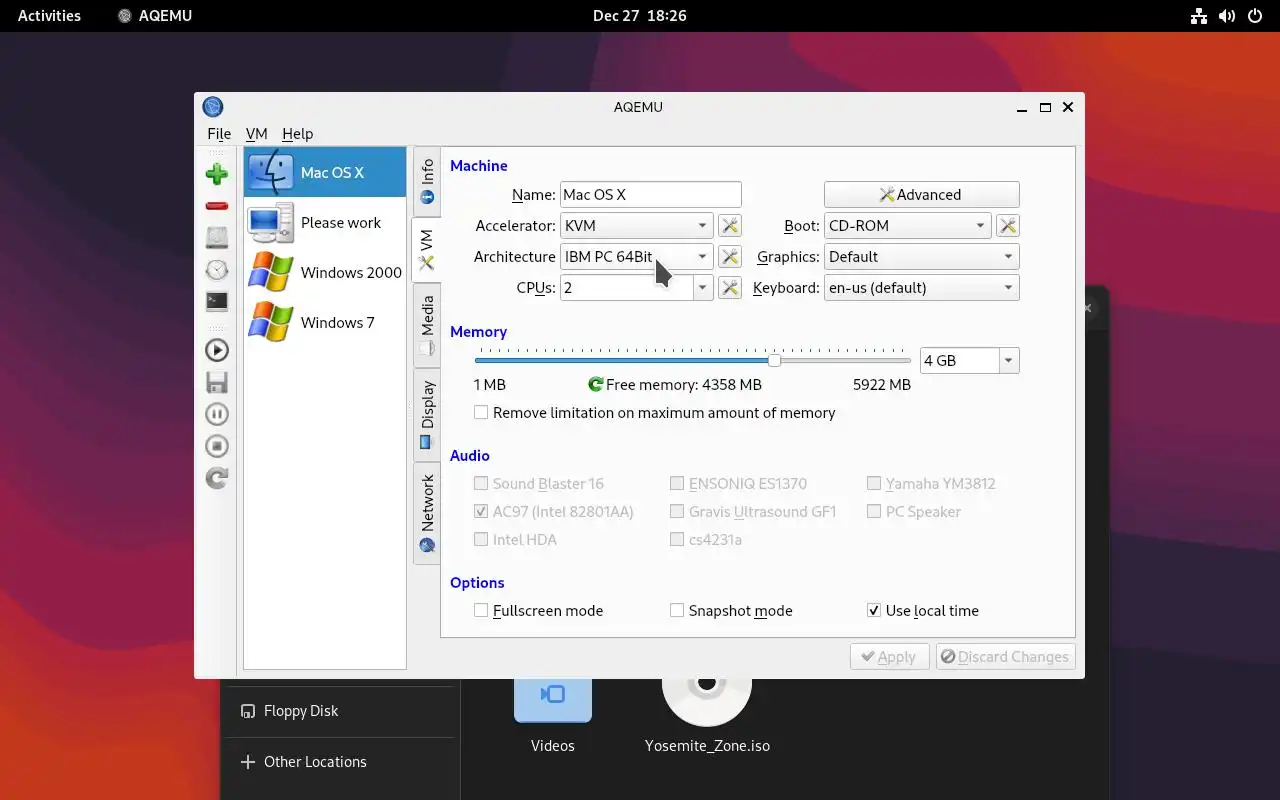Toggle the Yamaha YM3812 checkbox

tap(874, 483)
